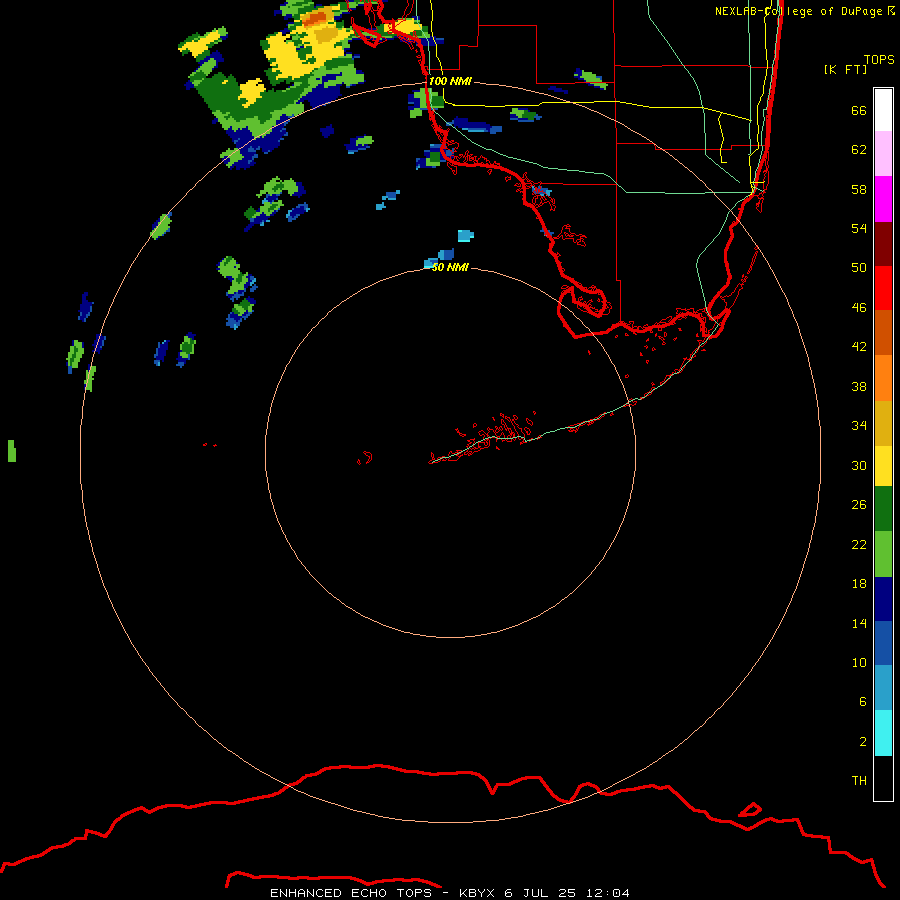
Task: Click the legend value '66'
Action: (x=859, y=110)
